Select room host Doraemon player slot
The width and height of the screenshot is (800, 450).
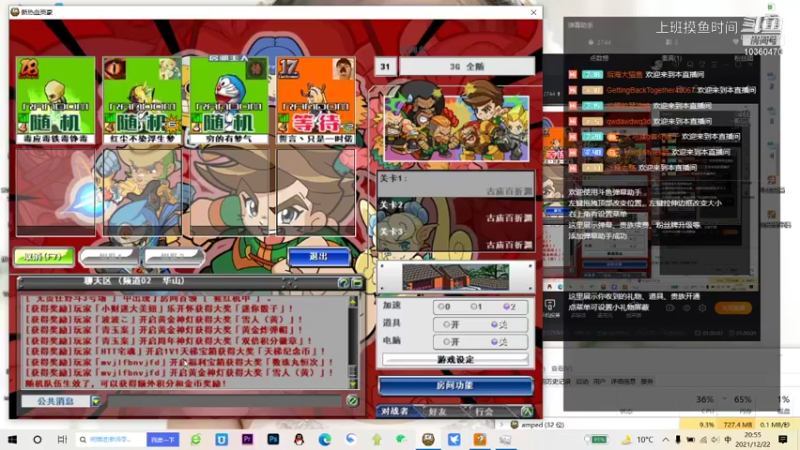[x=229, y=99]
